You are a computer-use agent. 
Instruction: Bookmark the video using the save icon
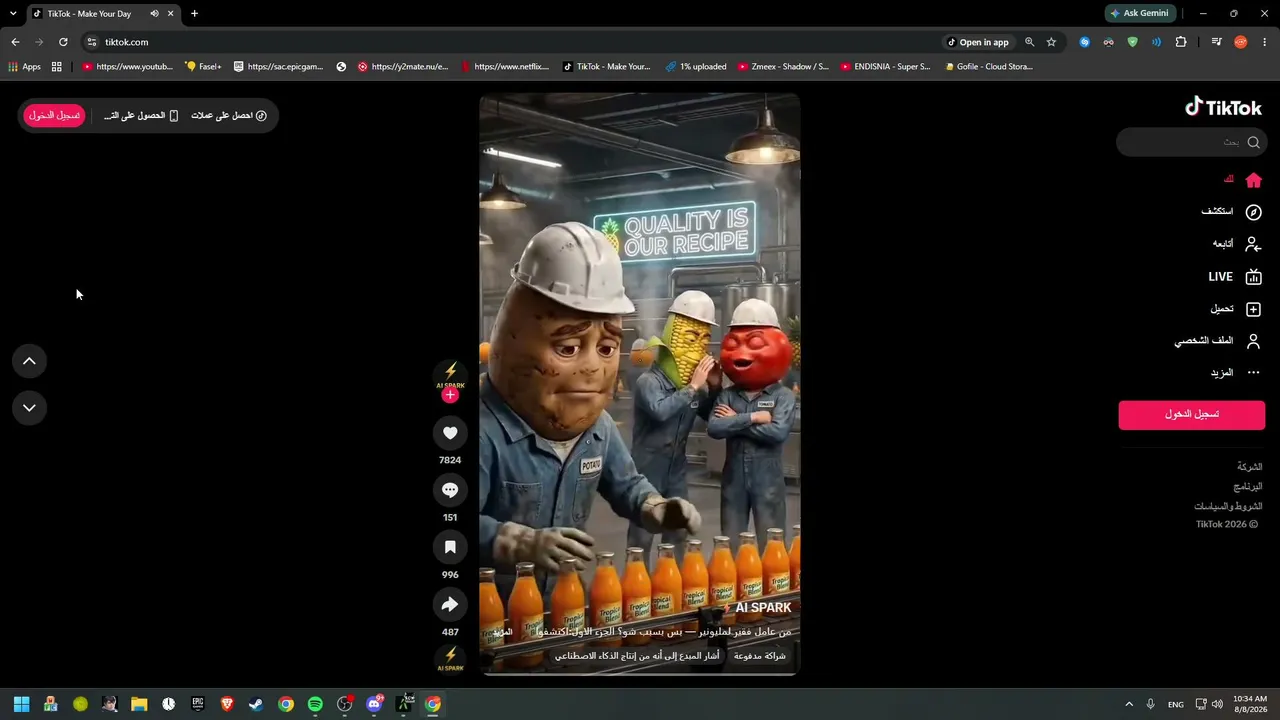pos(450,547)
